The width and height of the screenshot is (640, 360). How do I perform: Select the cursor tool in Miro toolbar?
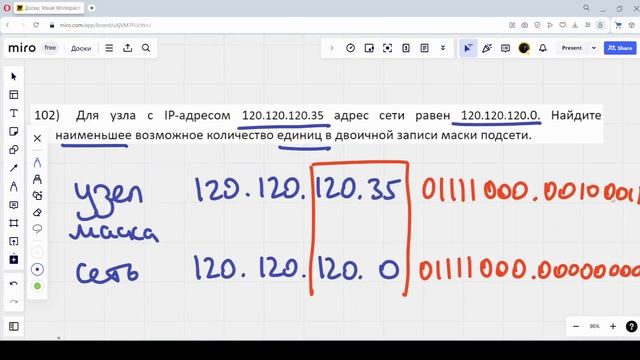coord(13,76)
